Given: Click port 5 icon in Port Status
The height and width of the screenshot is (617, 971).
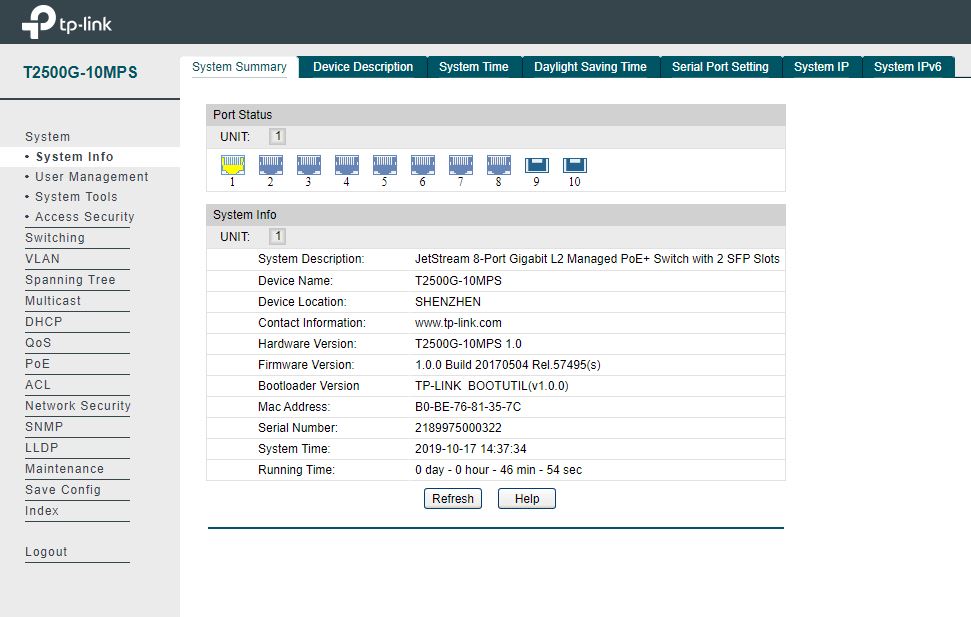Looking at the screenshot, I should coord(385,165).
